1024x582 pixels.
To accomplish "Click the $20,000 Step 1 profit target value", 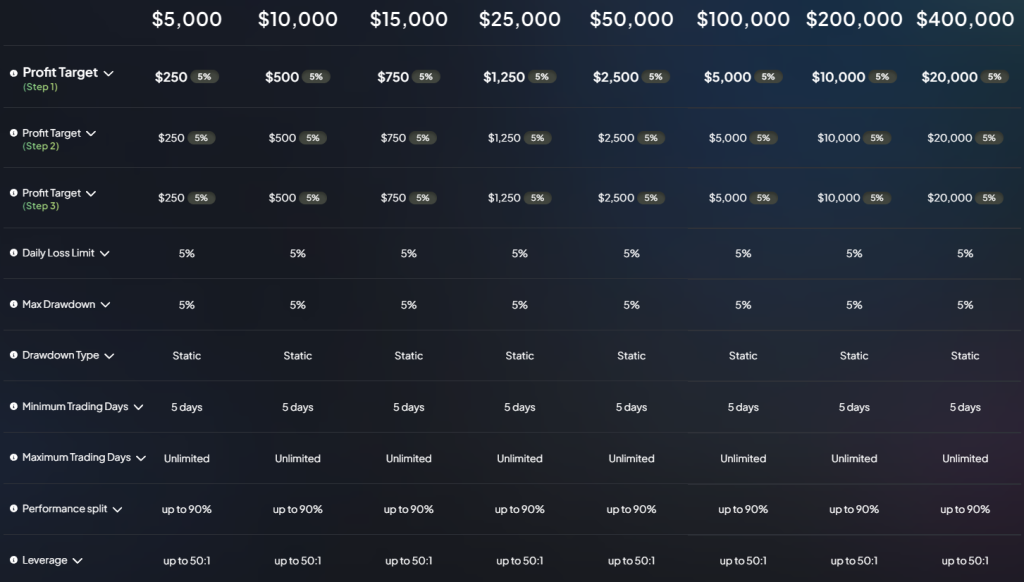I will pyautogui.click(x=950, y=77).
